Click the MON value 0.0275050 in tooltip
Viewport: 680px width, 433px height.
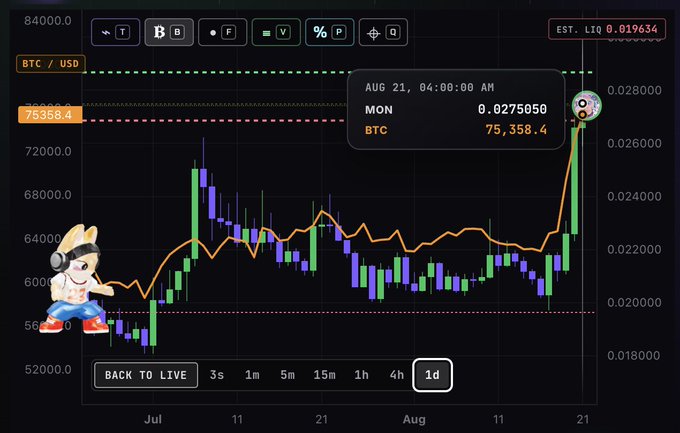[512, 109]
